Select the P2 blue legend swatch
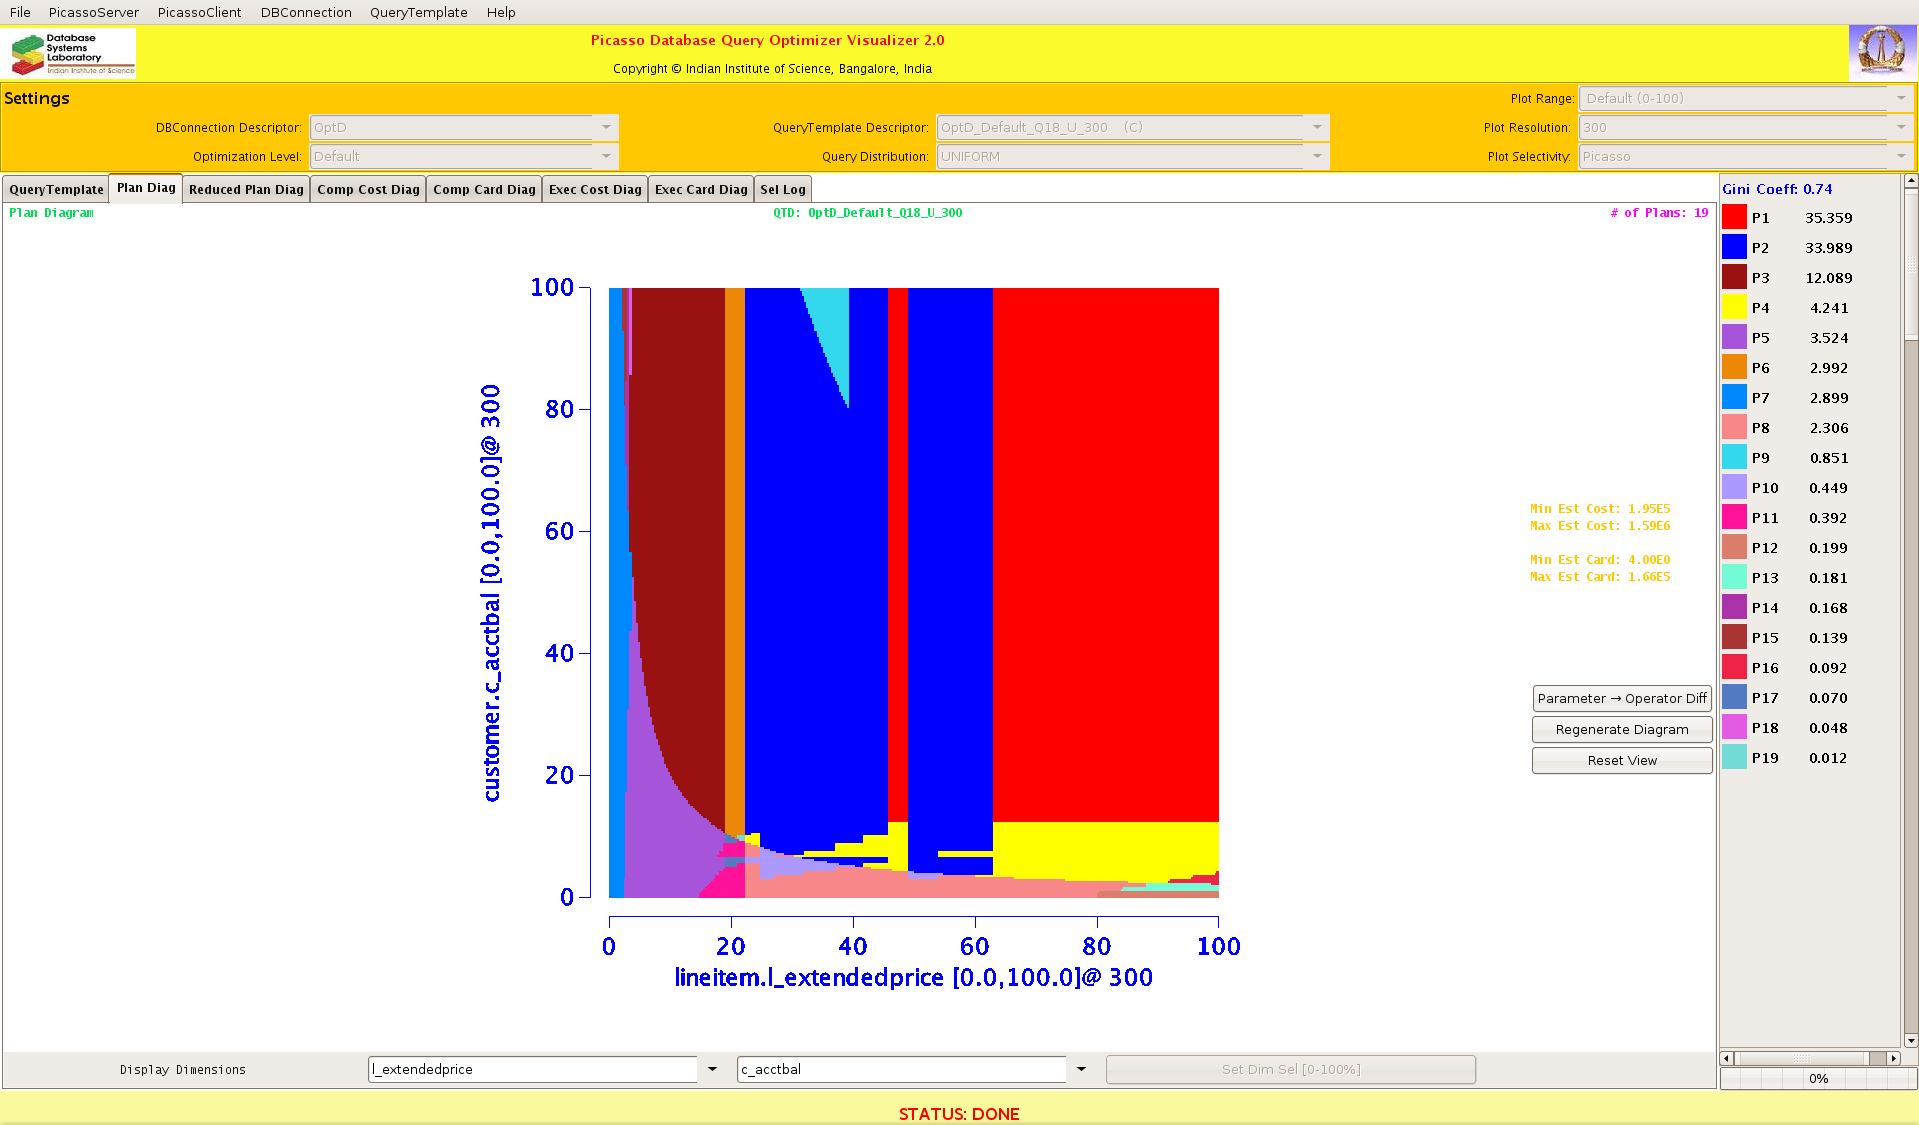This screenshot has height=1125, width=1919. pyautogui.click(x=1734, y=247)
